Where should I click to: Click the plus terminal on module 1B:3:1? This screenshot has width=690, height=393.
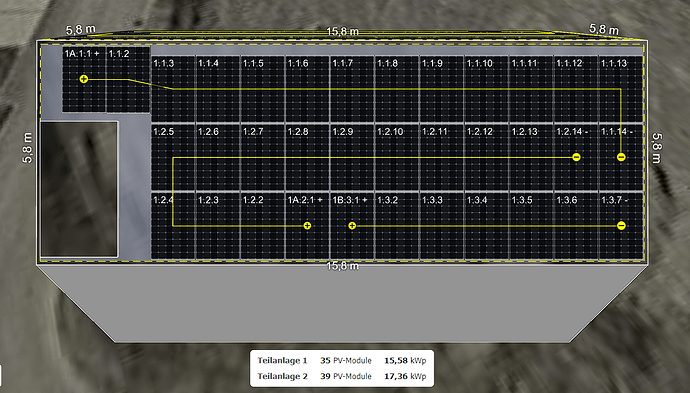(352, 226)
